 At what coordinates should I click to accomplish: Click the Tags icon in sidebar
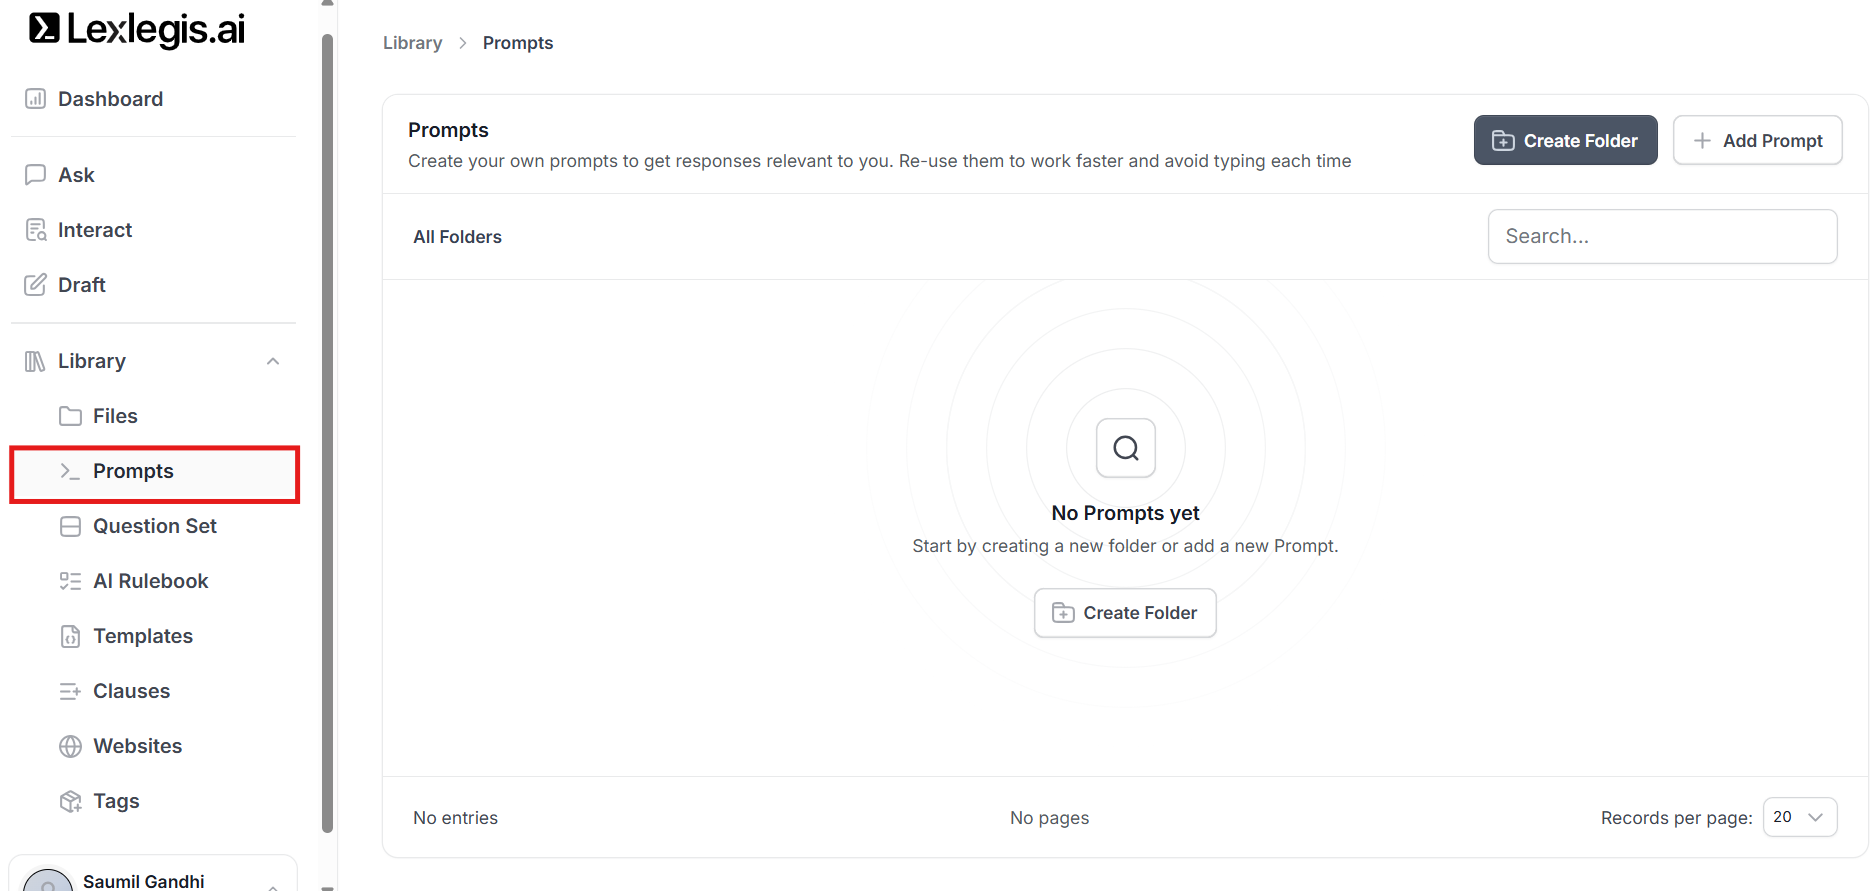pyautogui.click(x=70, y=801)
